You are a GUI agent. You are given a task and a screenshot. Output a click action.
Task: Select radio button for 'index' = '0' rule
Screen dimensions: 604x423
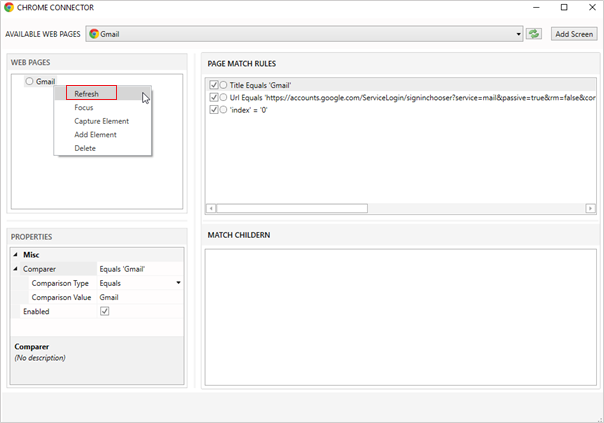pyautogui.click(x=223, y=109)
